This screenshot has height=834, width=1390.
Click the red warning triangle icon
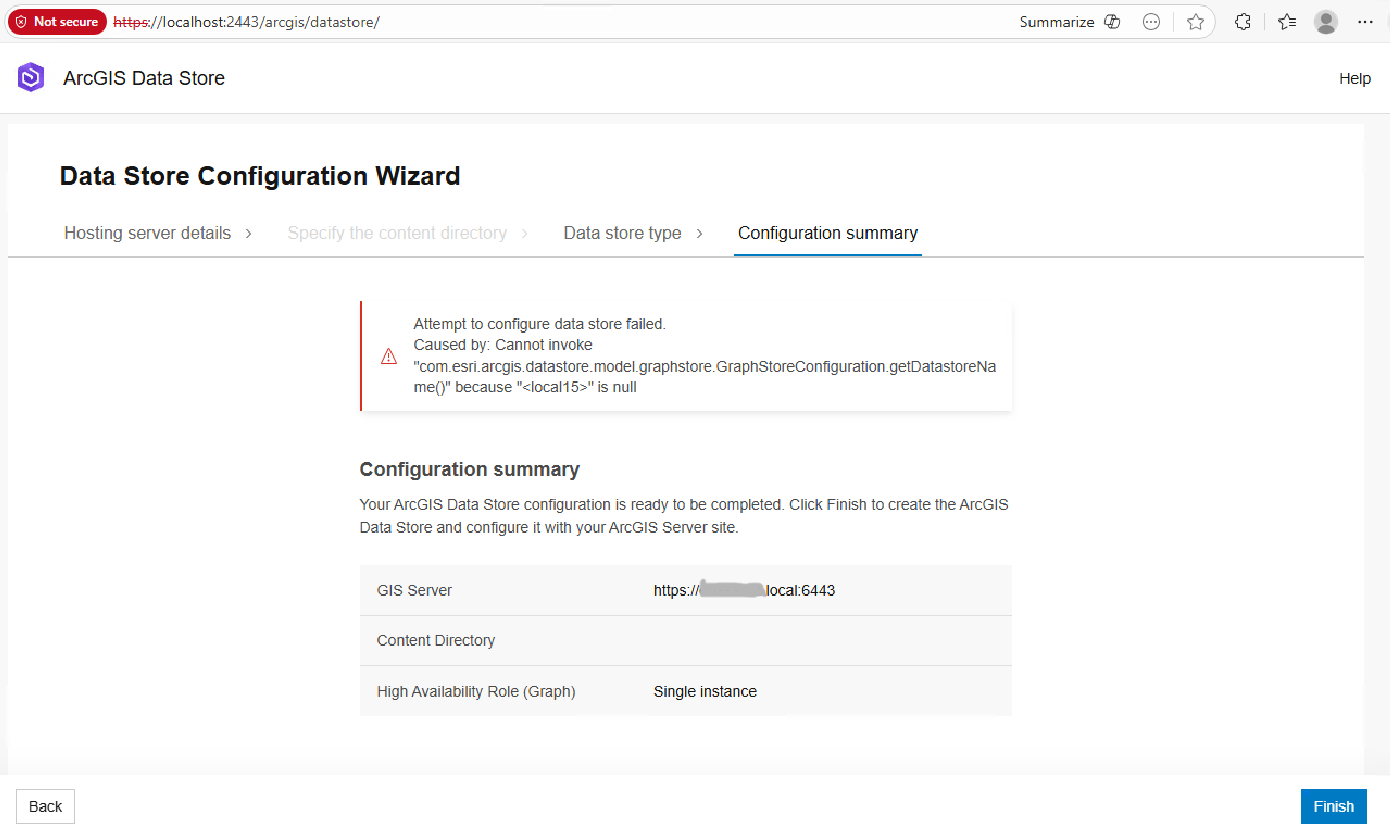pyautogui.click(x=389, y=356)
